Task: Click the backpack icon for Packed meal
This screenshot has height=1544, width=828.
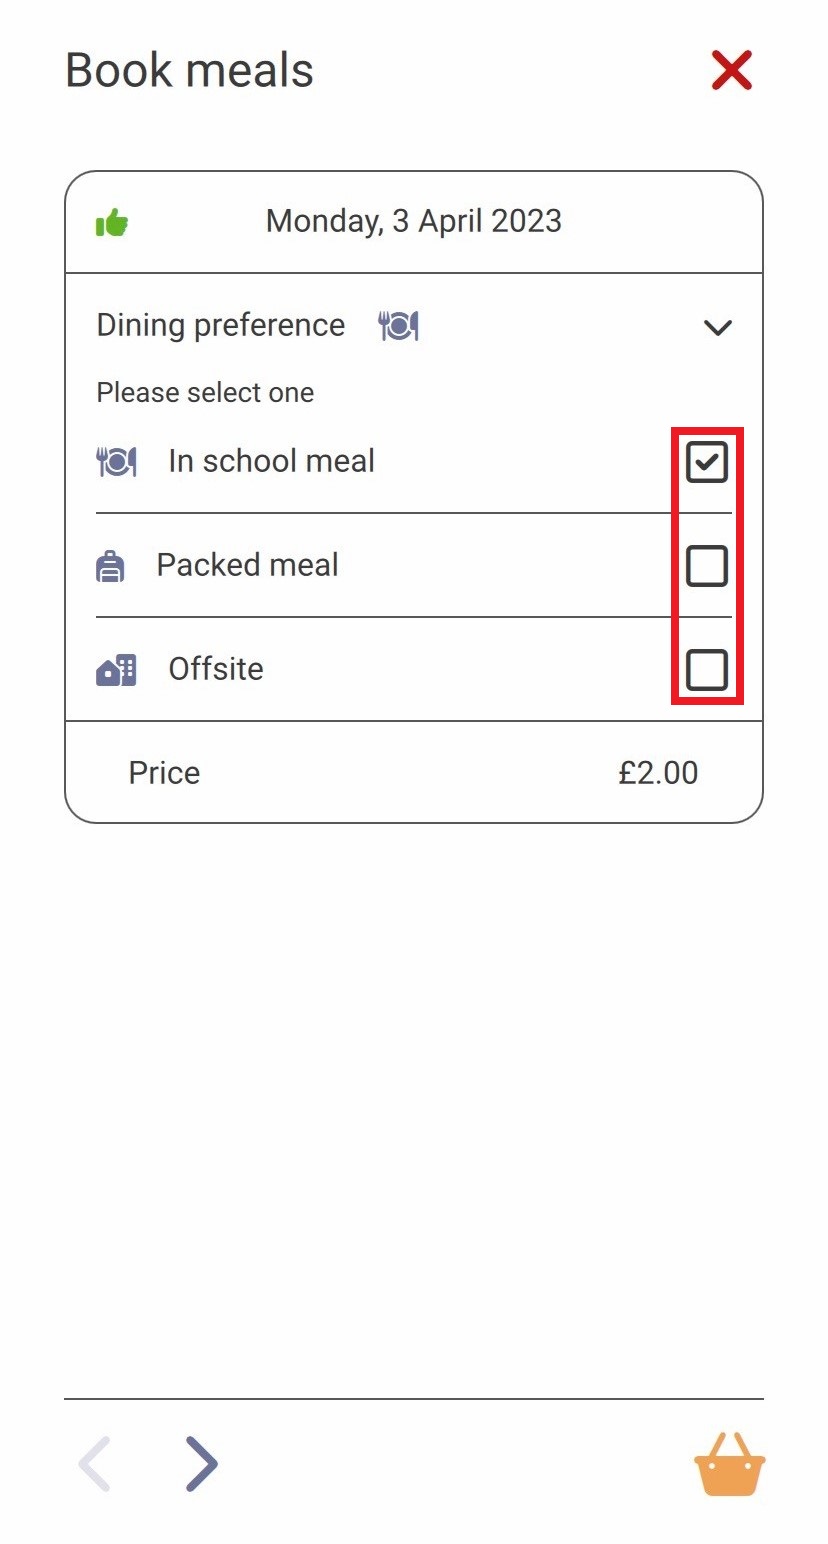Action: tap(110, 566)
